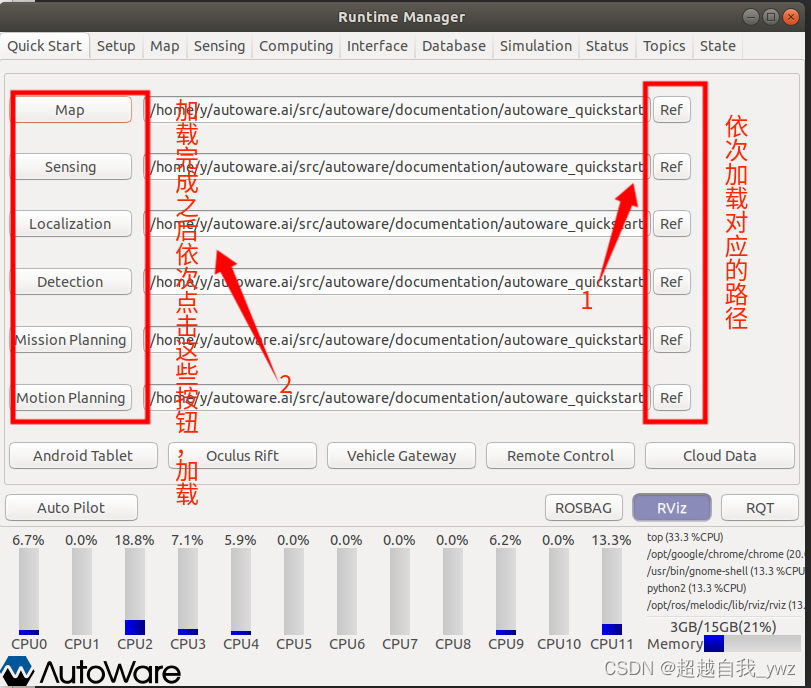Click the CPU0 usage bar

point(29,591)
